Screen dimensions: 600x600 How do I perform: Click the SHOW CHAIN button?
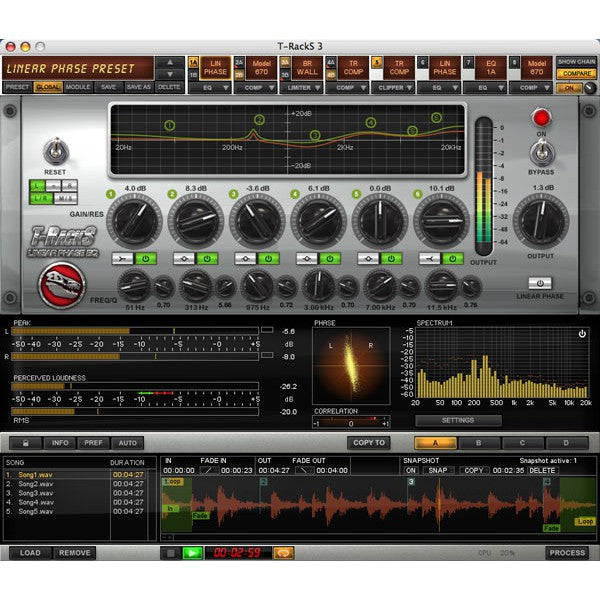tap(576, 62)
